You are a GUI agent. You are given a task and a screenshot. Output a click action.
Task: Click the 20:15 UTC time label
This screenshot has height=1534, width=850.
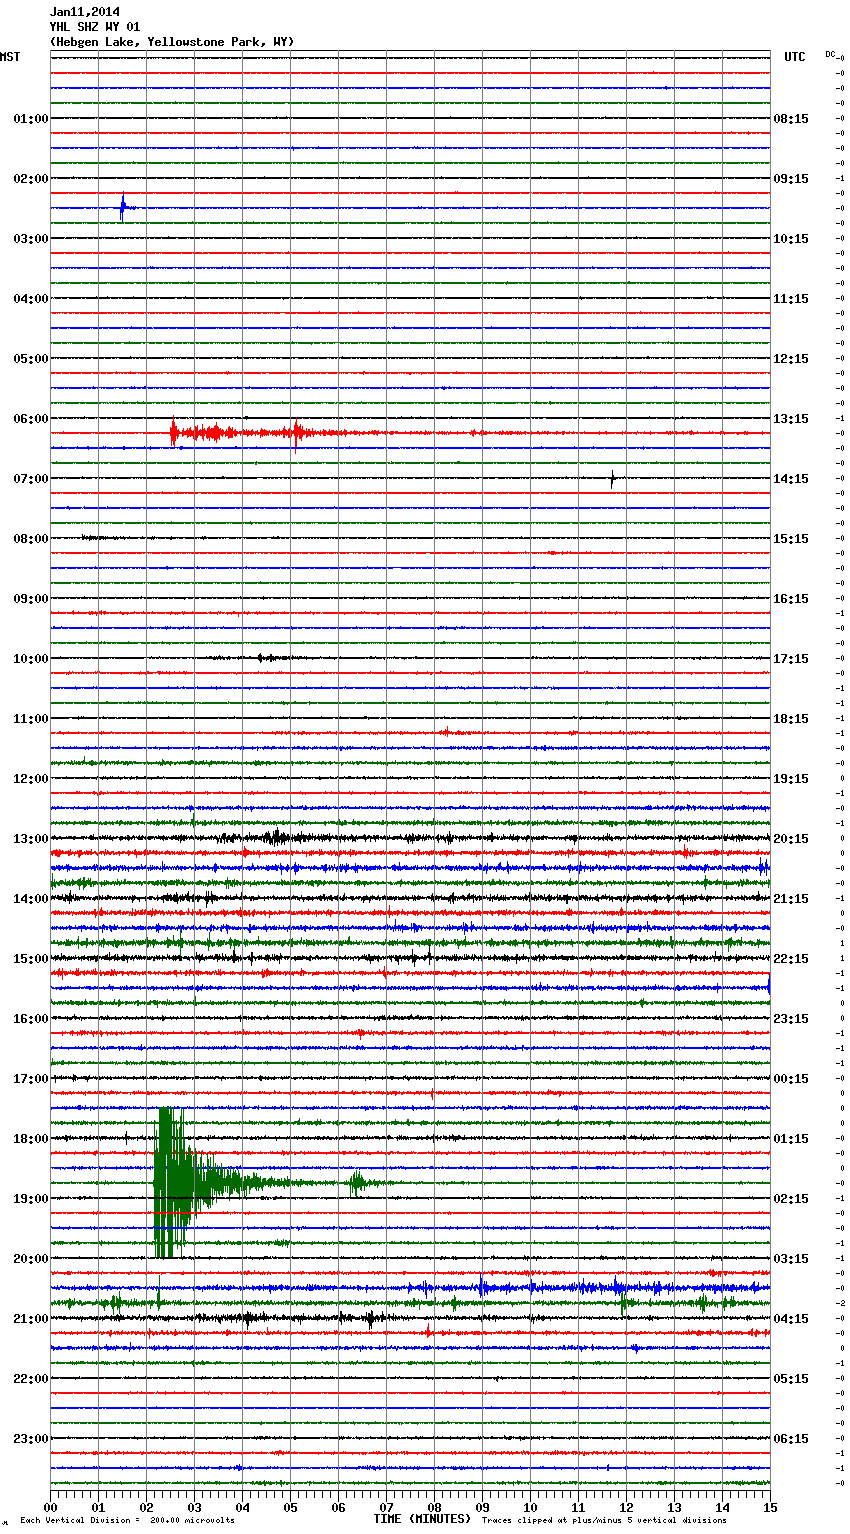coord(791,839)
